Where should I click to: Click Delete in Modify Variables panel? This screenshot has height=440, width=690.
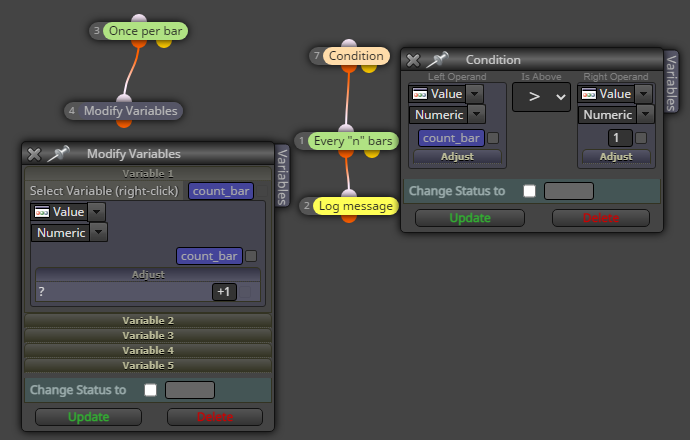[215, 417]
